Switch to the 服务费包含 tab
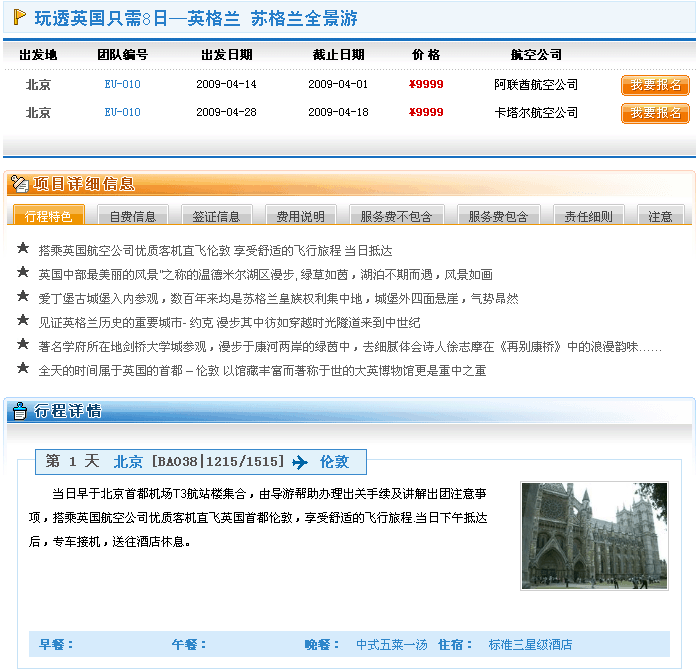The width and height of the screenshot is (699, 672). point(498,215)
